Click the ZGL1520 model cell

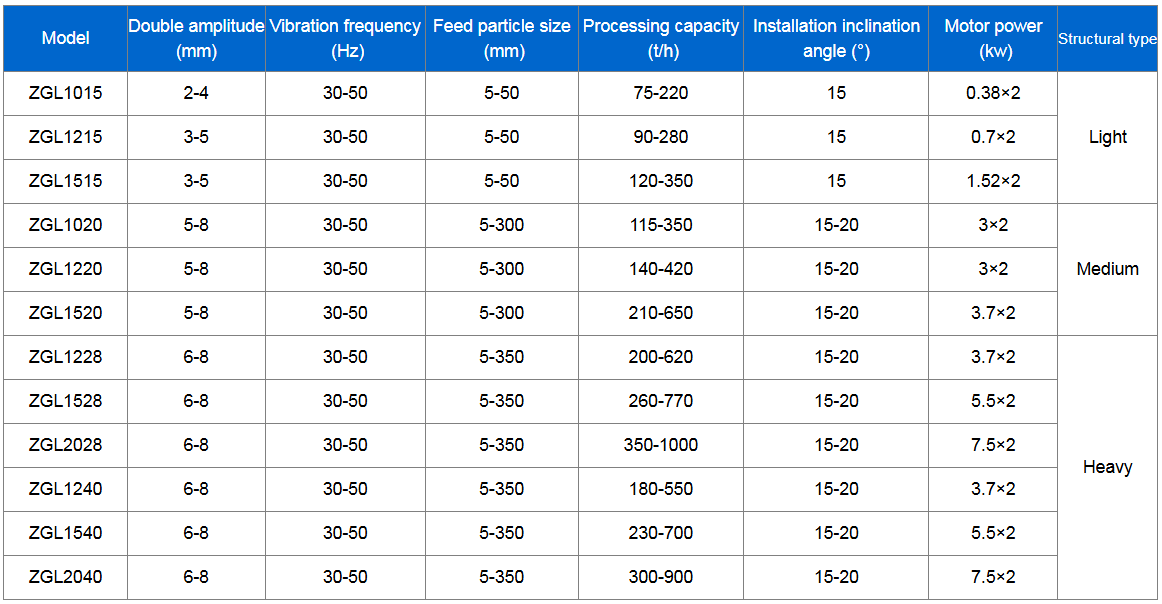(x=65, y=313)
